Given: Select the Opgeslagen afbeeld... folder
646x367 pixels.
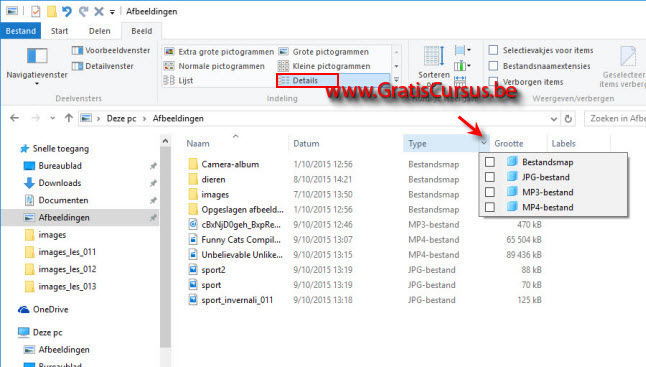Looking at the screenshot, I should point(242,210).
